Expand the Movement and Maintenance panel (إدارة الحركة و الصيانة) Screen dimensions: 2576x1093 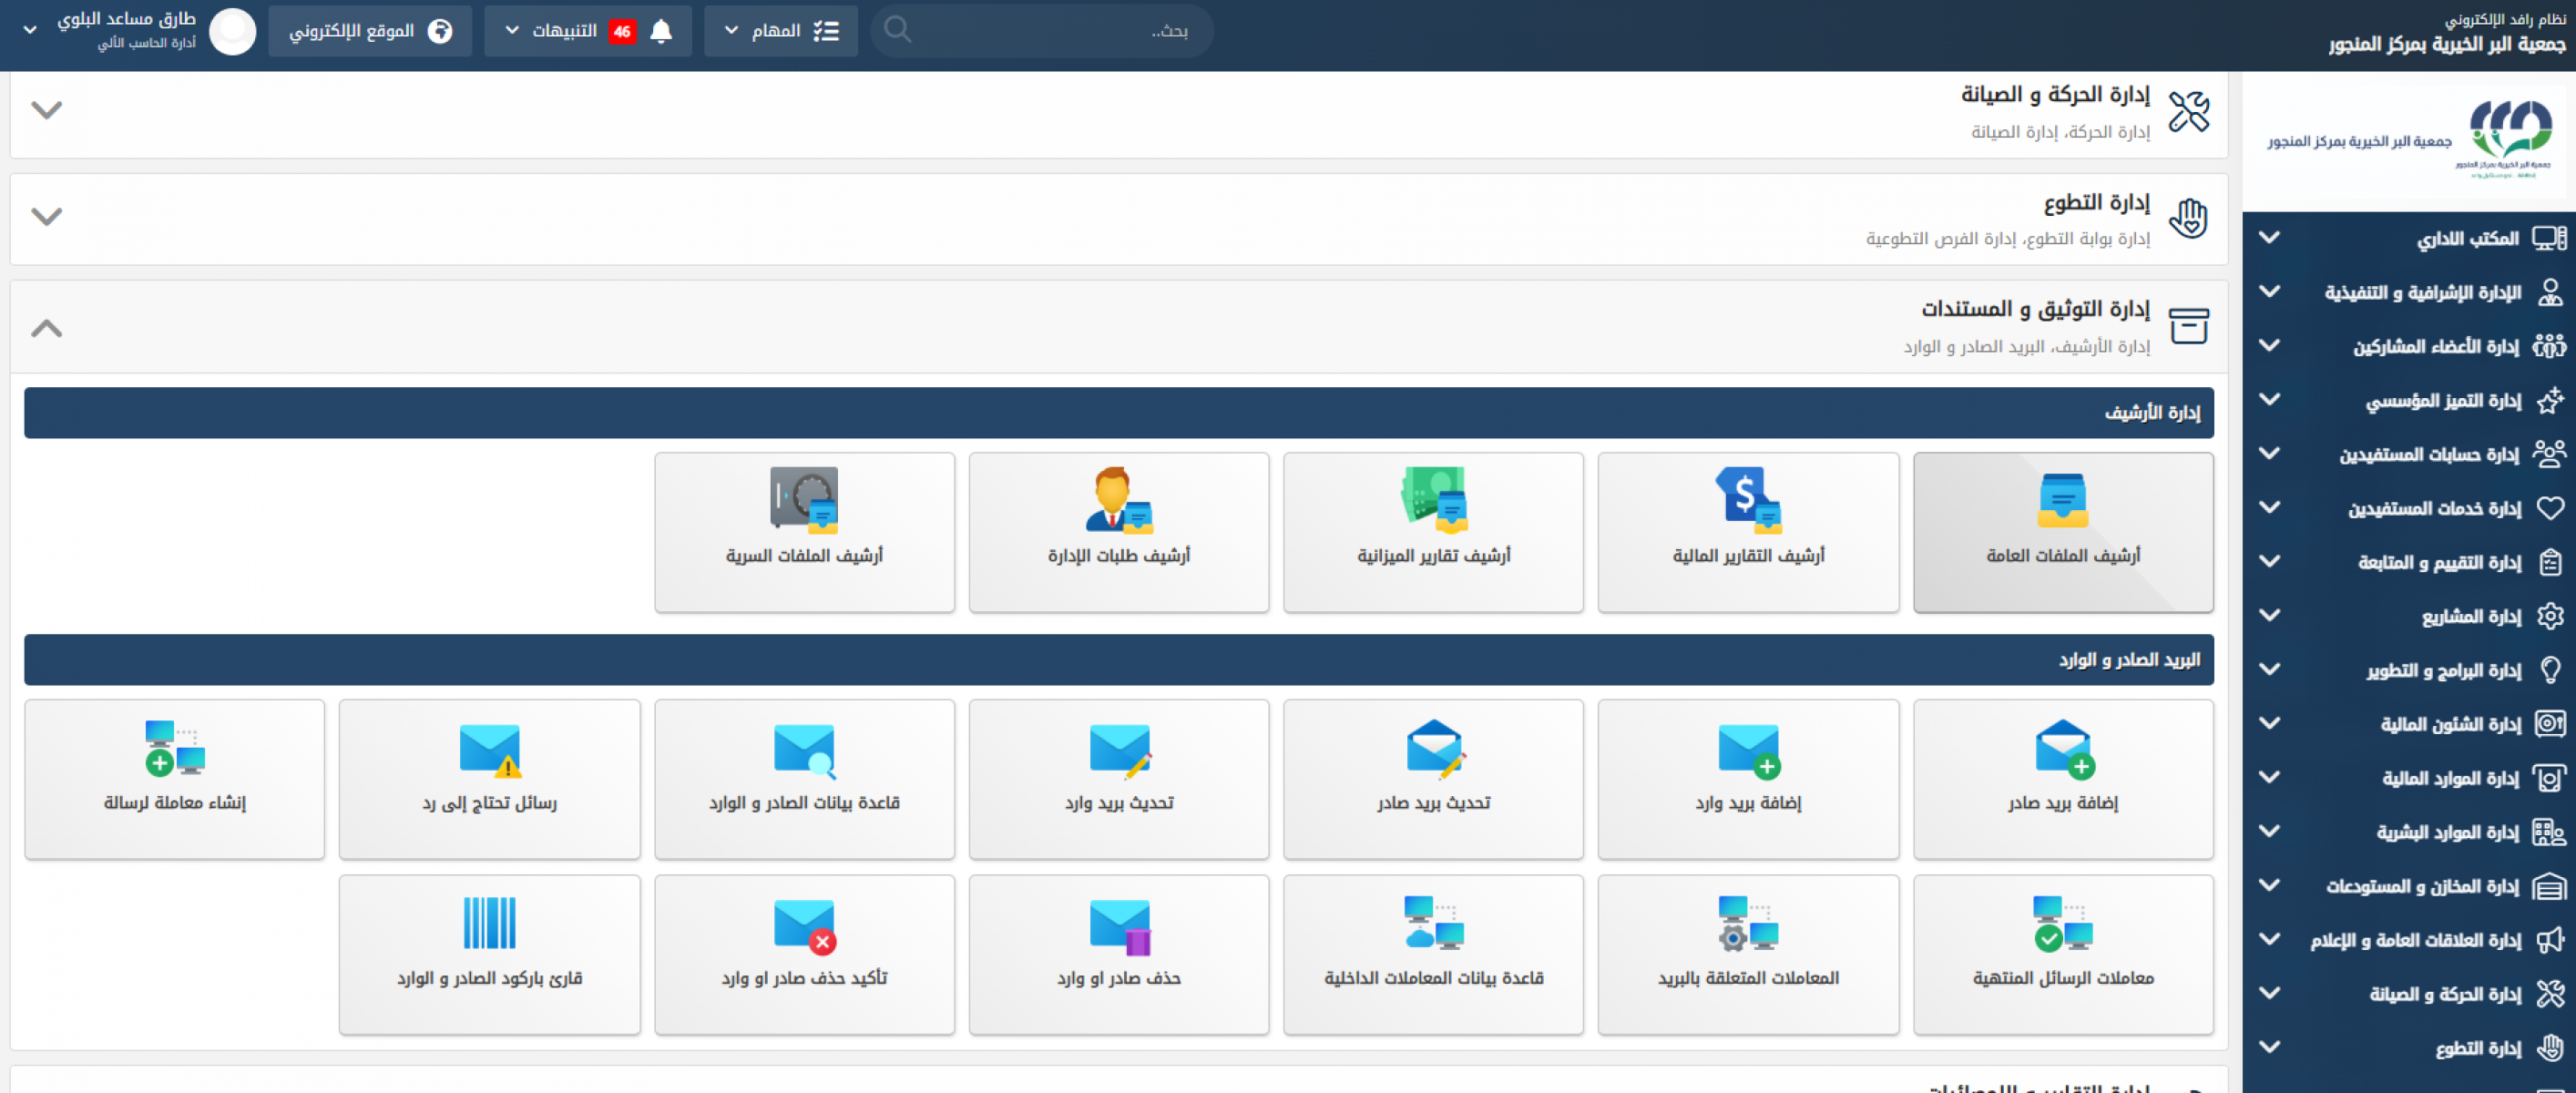(46, 109)
